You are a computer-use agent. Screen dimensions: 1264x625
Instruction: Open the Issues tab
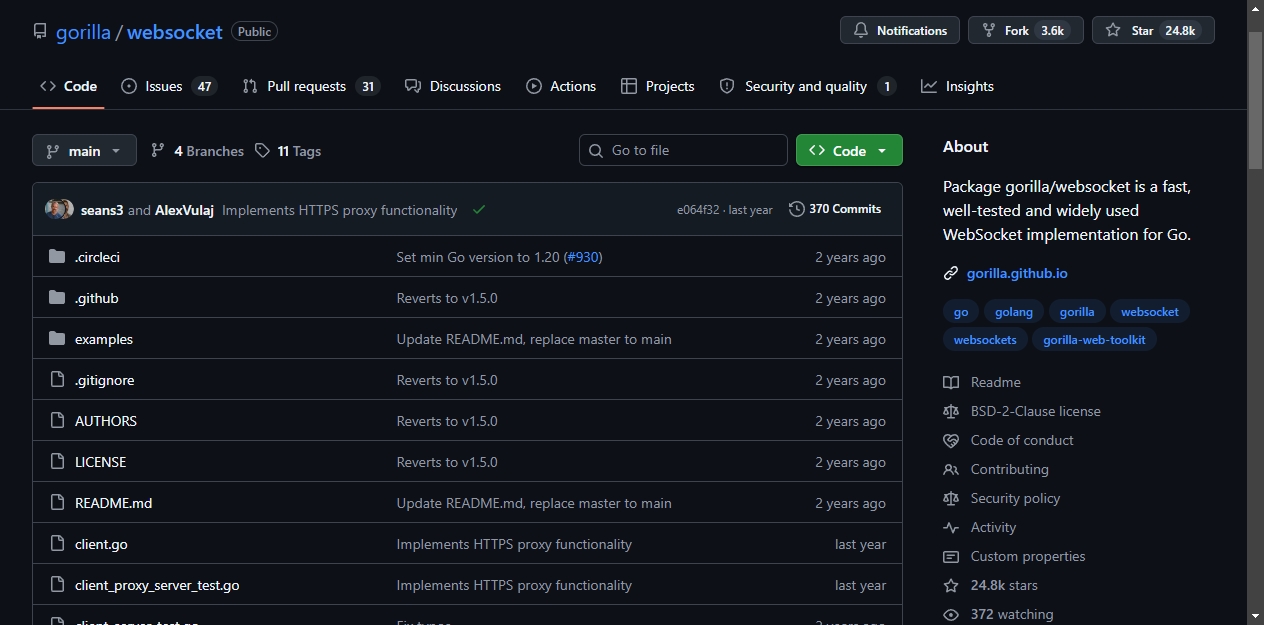[x=168, y=86]
